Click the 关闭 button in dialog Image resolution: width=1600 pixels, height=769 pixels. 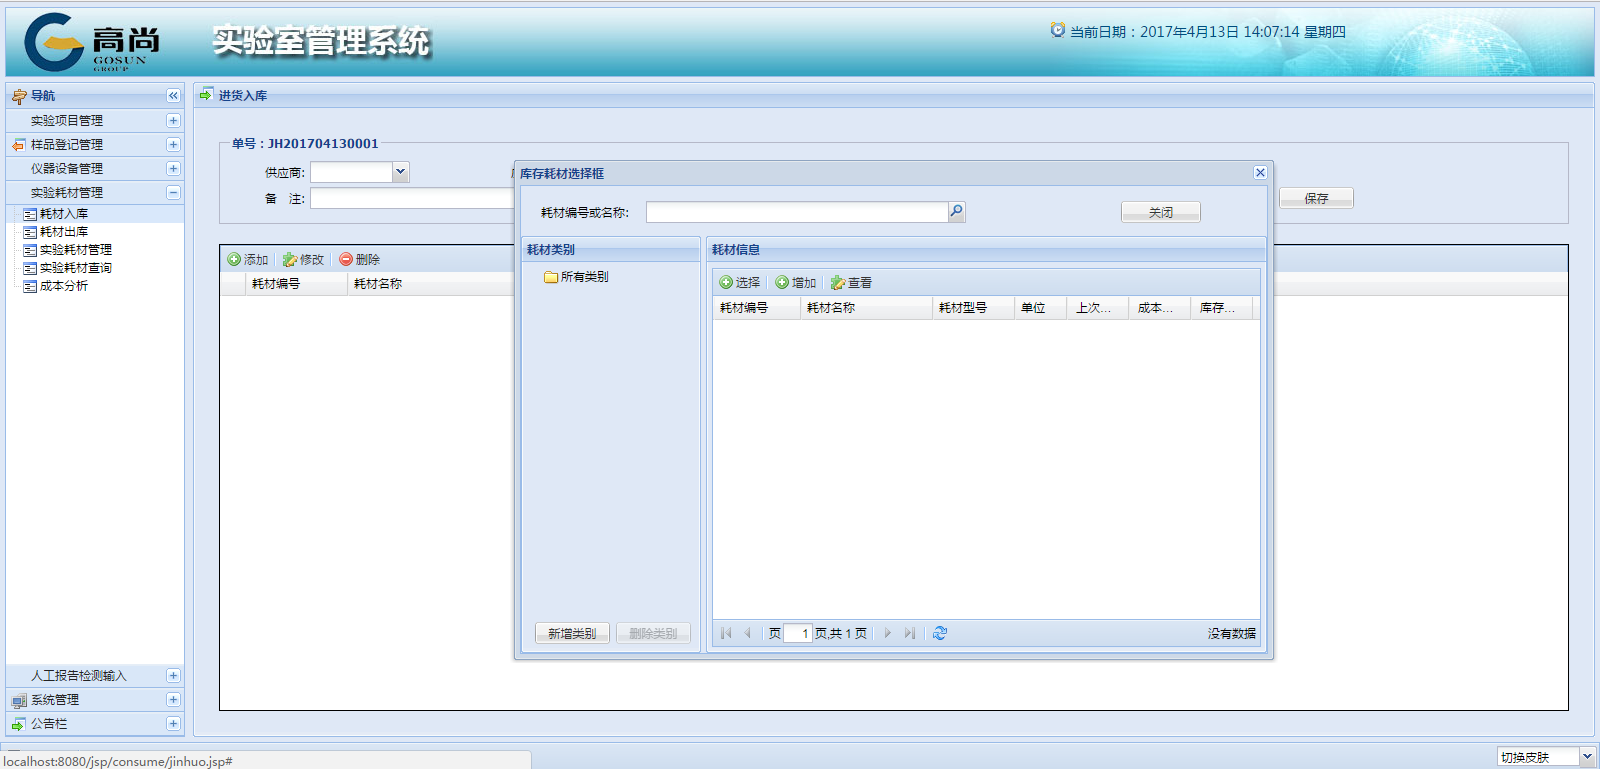pos(1160,212)
